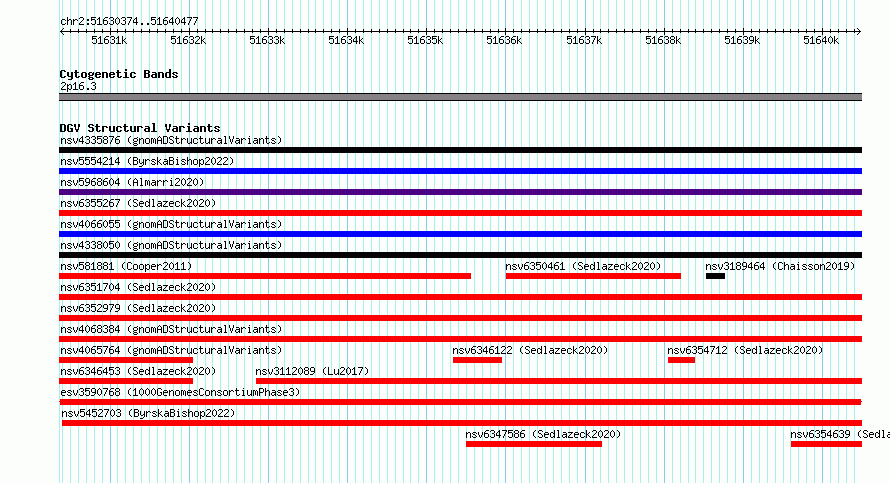Open the nsv6350461 (Sedlazeck2020) label
The height and width of the screenshot is (483, 890).
pos(583,266)
